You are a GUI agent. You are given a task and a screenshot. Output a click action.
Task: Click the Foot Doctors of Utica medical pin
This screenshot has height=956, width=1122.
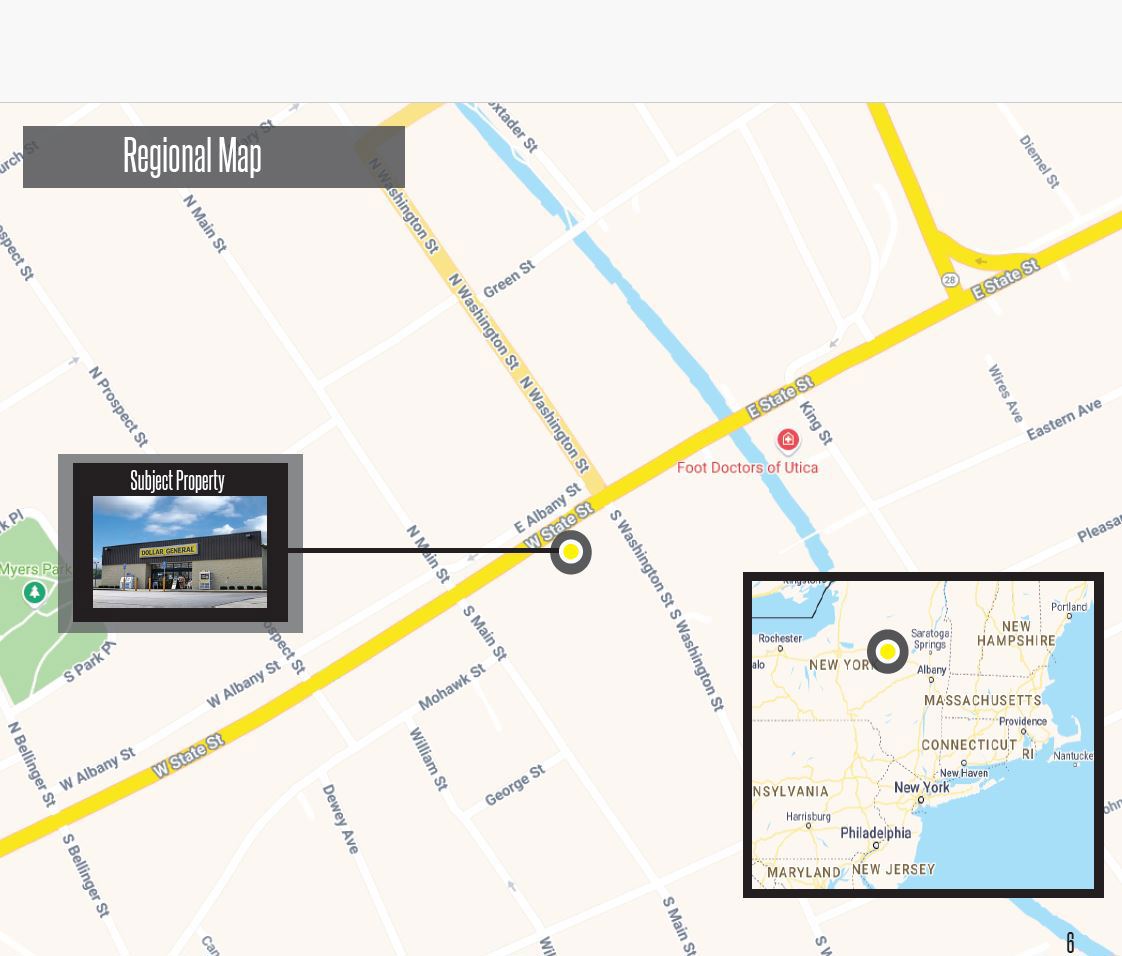tap(788, 439)
